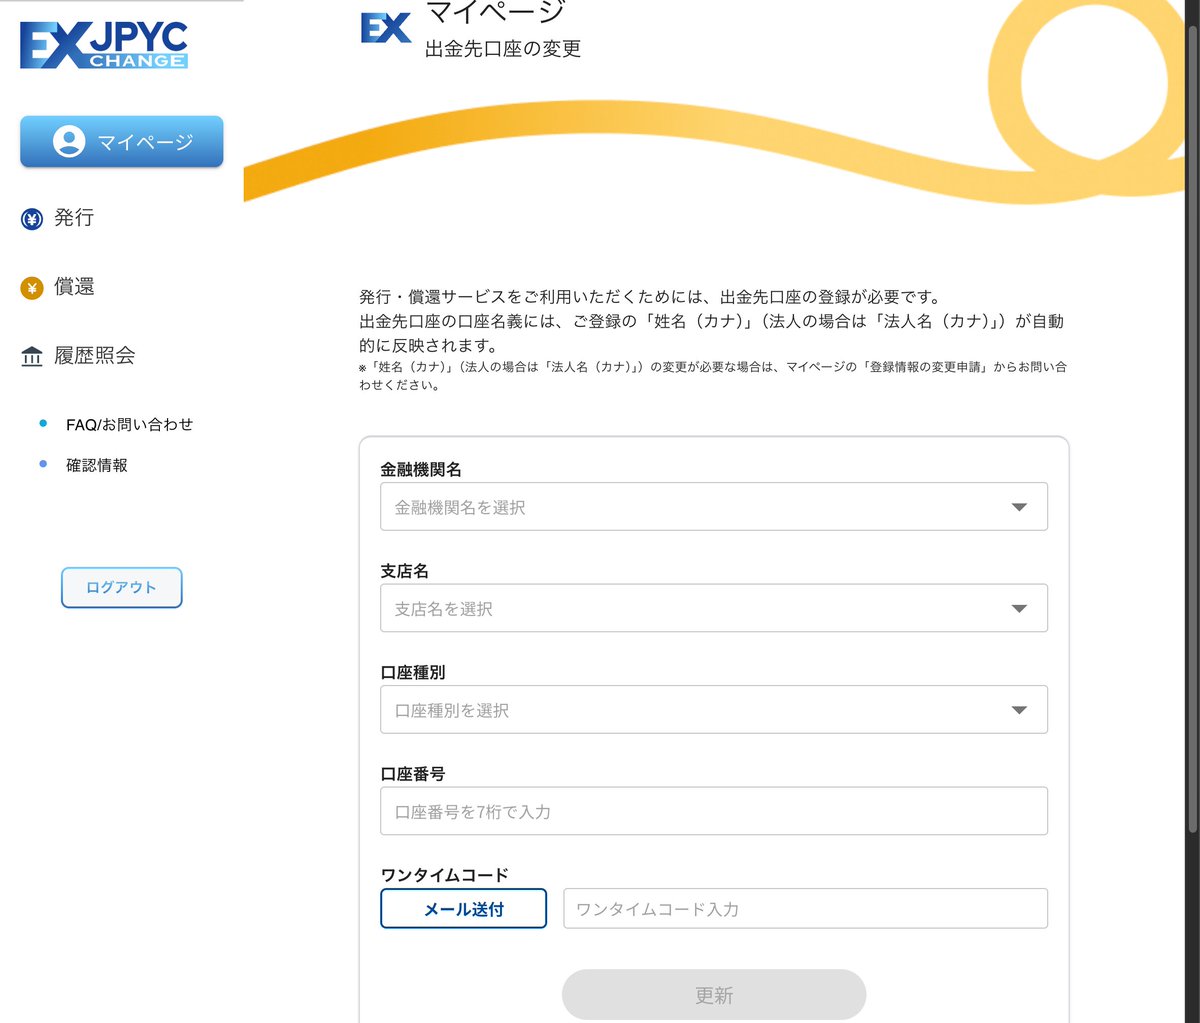Expand the 金融機関名 dropdown arrow

pos(1019,507)
